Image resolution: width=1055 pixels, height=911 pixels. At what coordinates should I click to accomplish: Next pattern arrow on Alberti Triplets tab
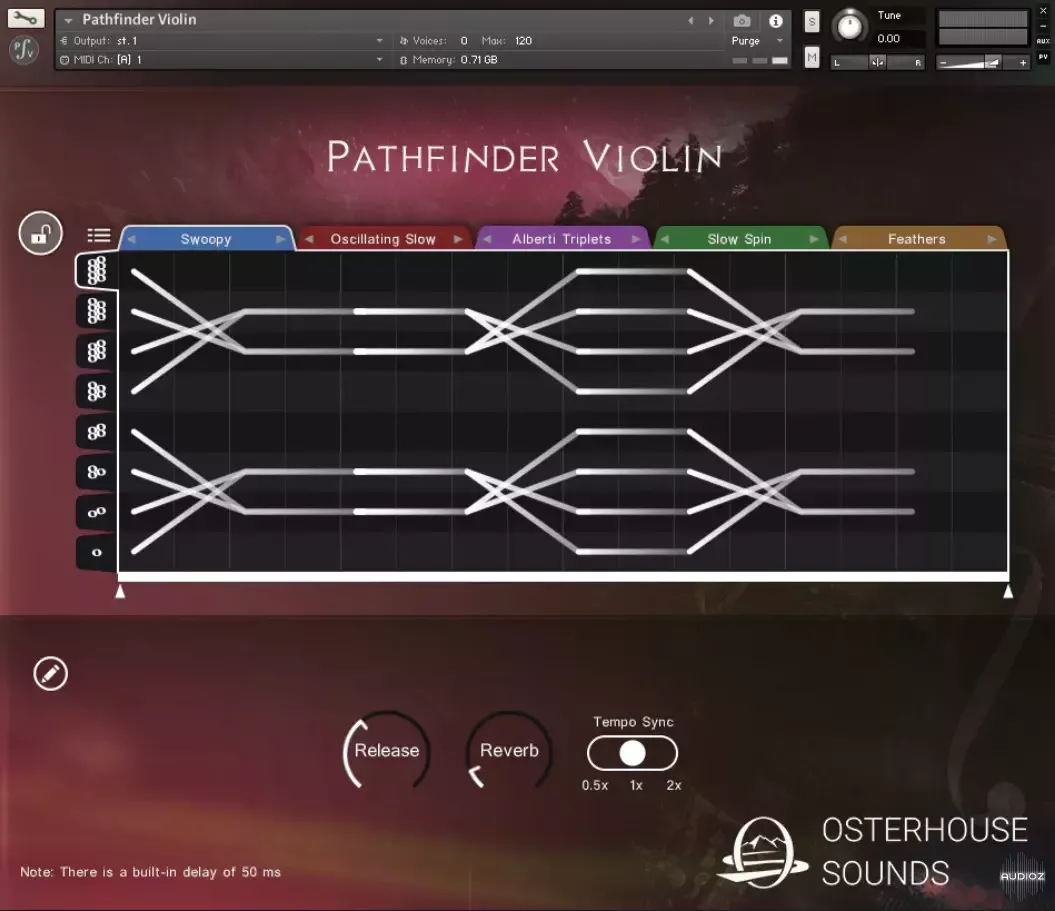(x=636, y=240)
